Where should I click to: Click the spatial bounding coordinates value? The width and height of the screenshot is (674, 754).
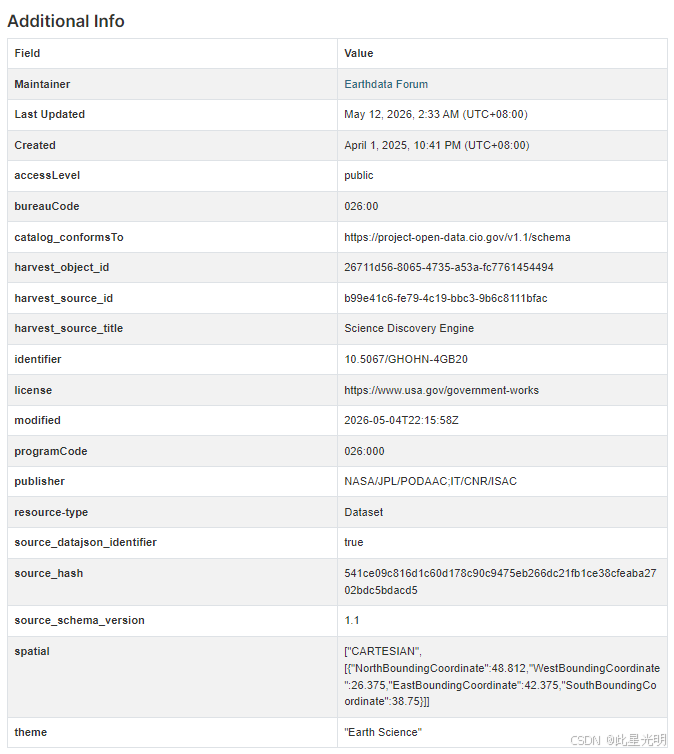[x=502, y=676]
